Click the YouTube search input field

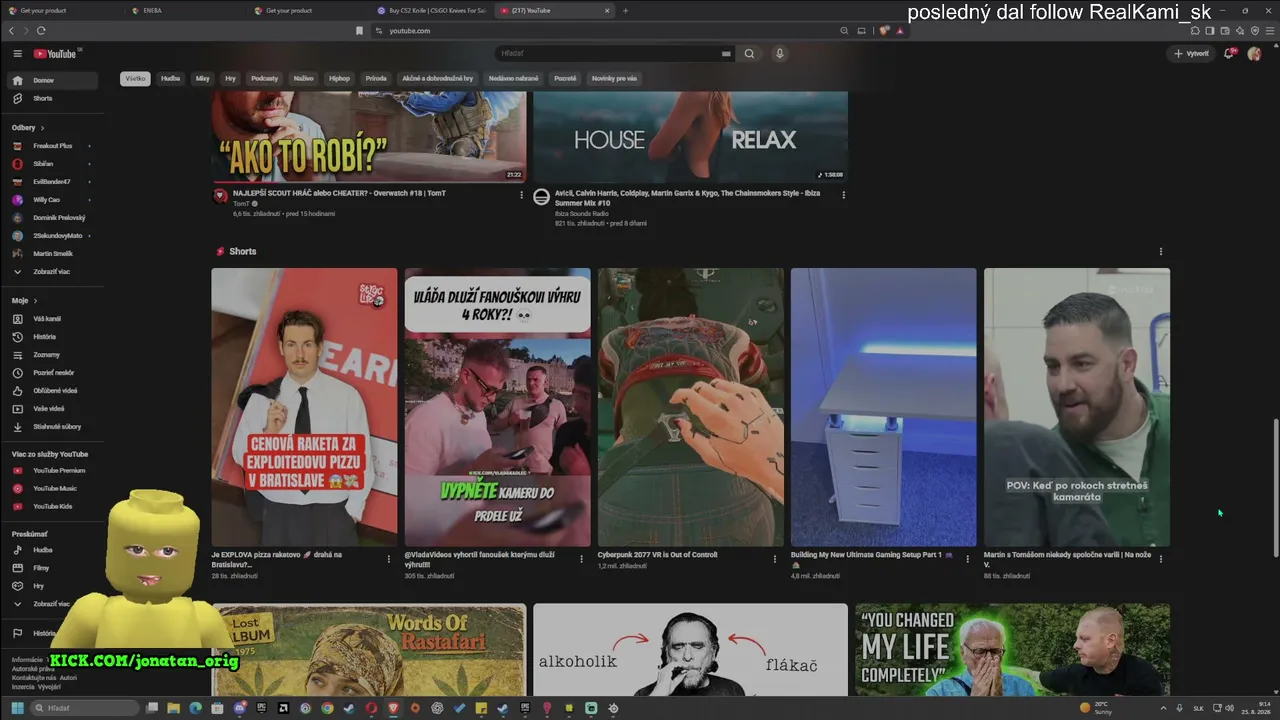coord(608,53)
